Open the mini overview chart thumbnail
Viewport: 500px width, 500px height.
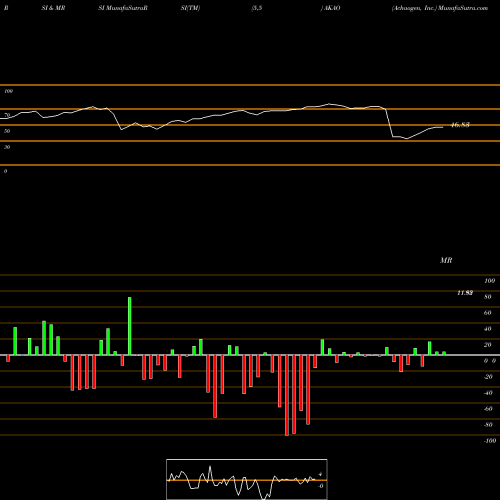[247, 479]
